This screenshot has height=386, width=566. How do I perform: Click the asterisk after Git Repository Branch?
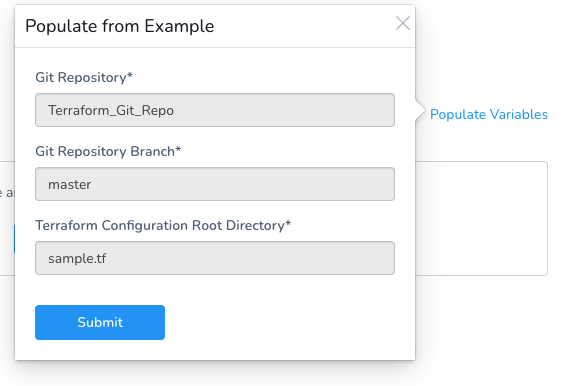click(178, 149)
